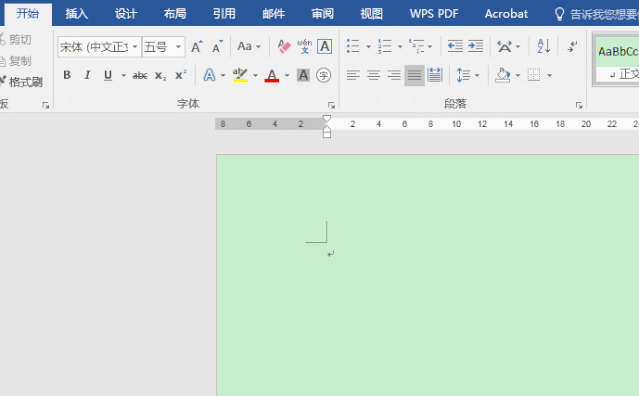Click 格式刷 format painter
This screenshot has width=639, height=396.
[x=21, y=82]
